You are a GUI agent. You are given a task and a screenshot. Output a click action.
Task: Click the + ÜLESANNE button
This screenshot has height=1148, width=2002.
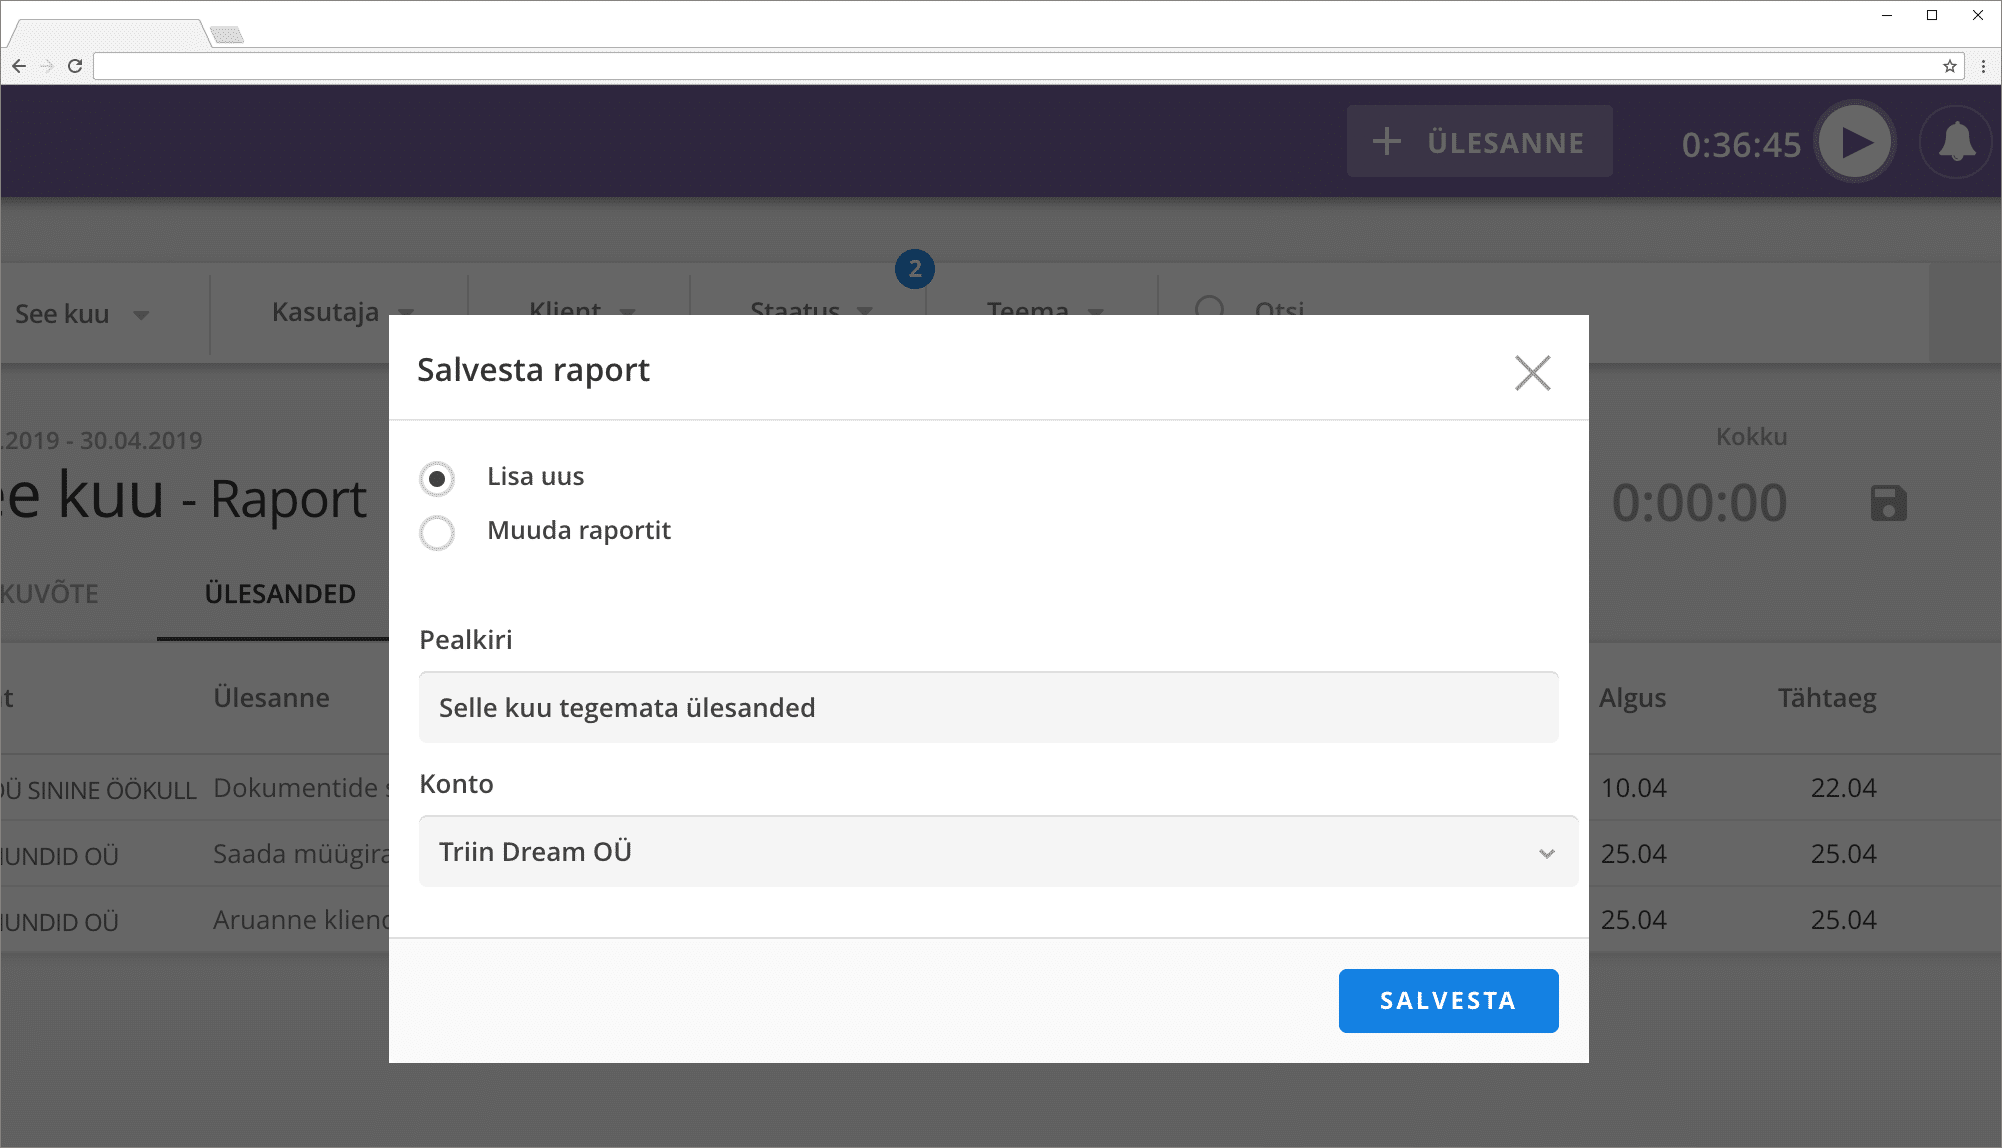click(x=1479, y=142)
